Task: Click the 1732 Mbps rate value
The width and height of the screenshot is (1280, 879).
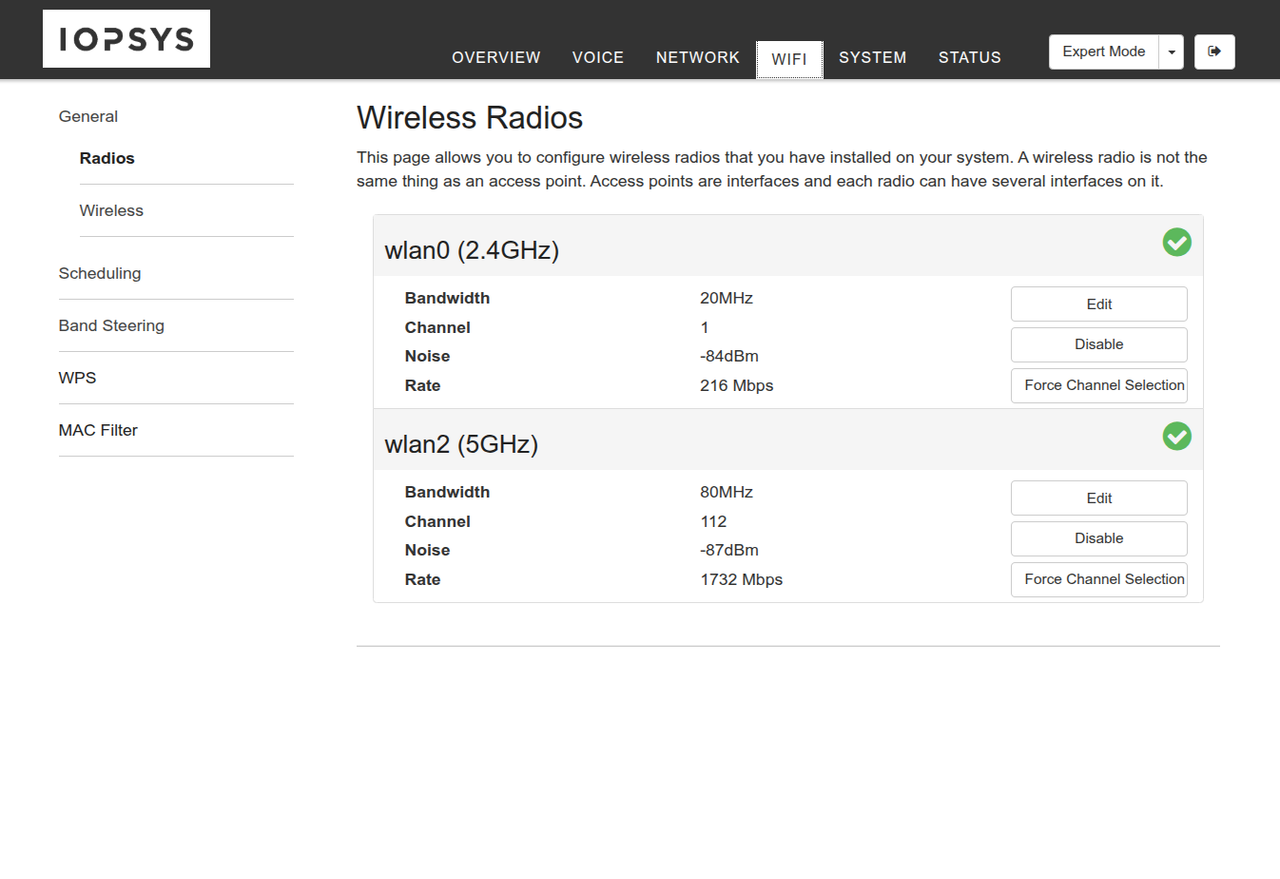Action: pyautogui.click(x=741, y=579)
